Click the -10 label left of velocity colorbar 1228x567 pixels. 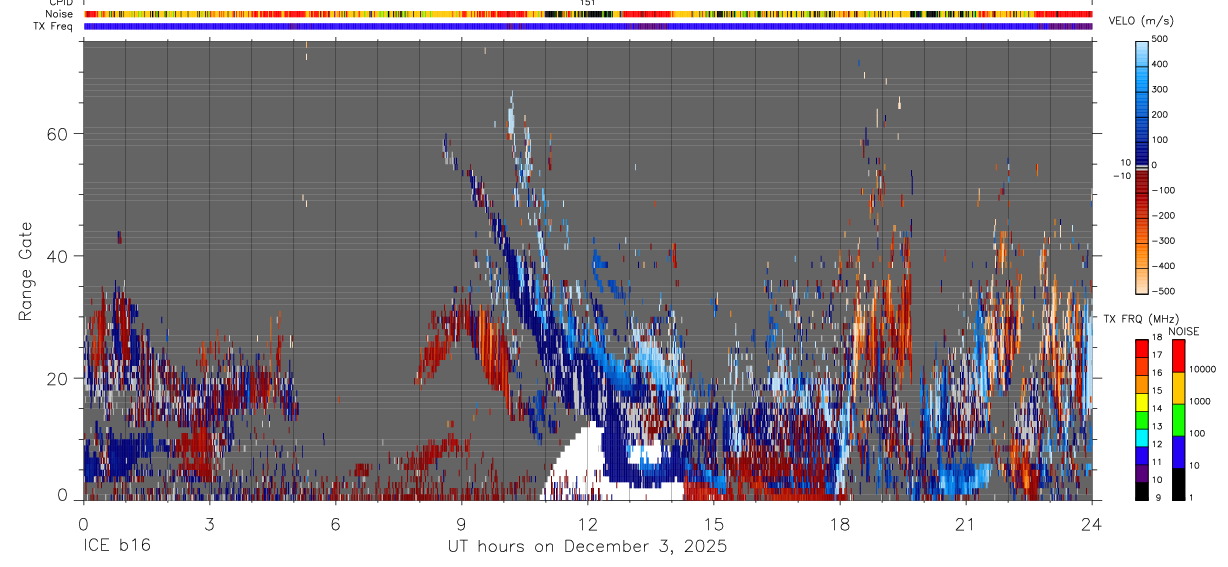click(x=1120, y=175)
